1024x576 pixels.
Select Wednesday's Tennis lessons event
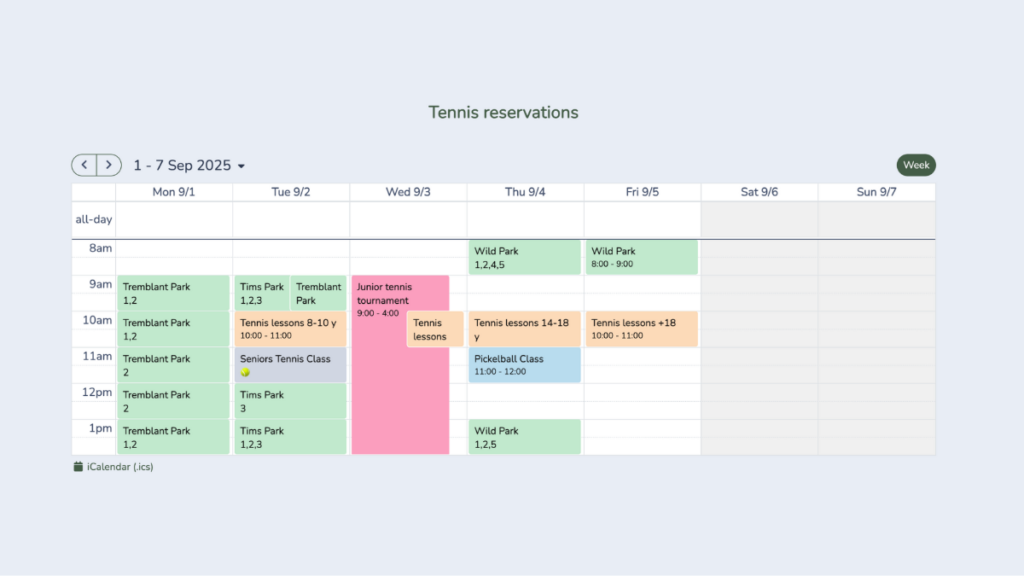434,328
